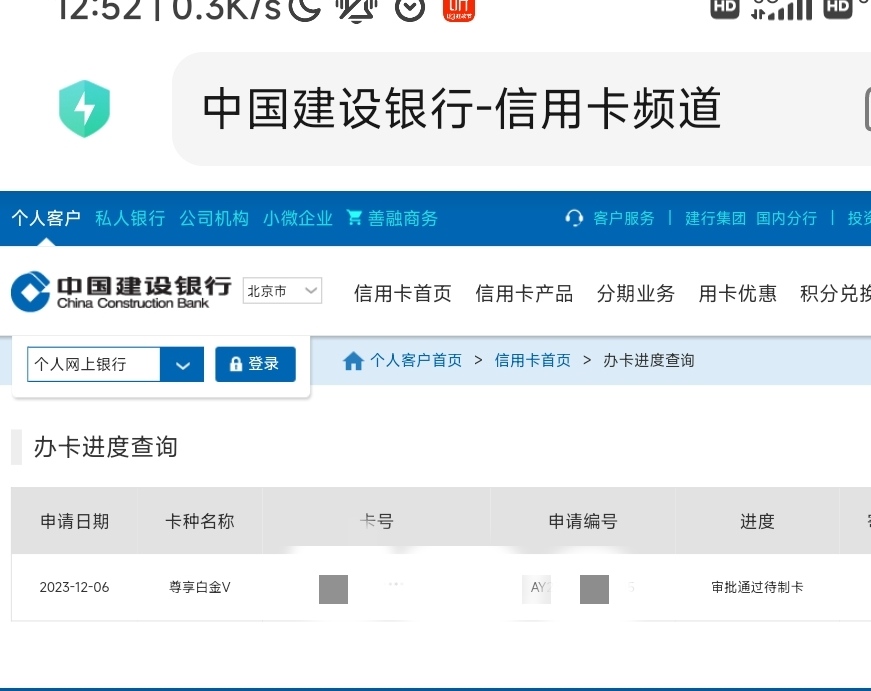Tap the signal strength bars icon

point(782,8)
